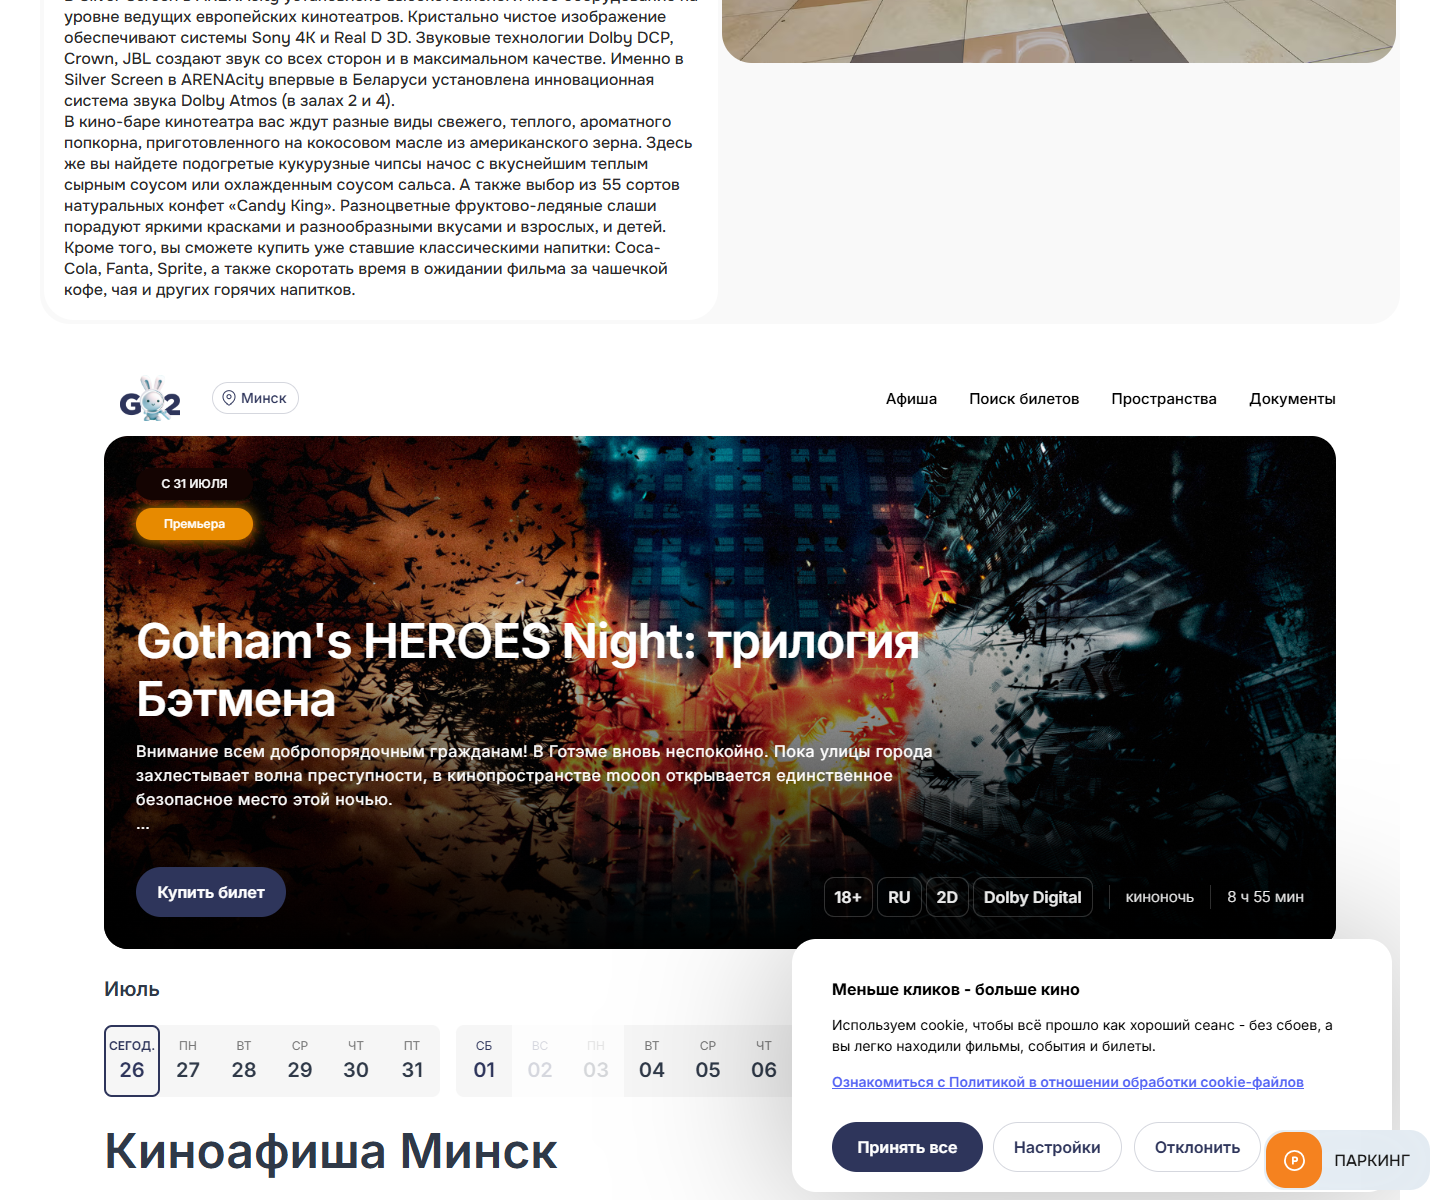Select today's date 26
This screenshot has width=1440, height=1200.
click(132, 1061)
